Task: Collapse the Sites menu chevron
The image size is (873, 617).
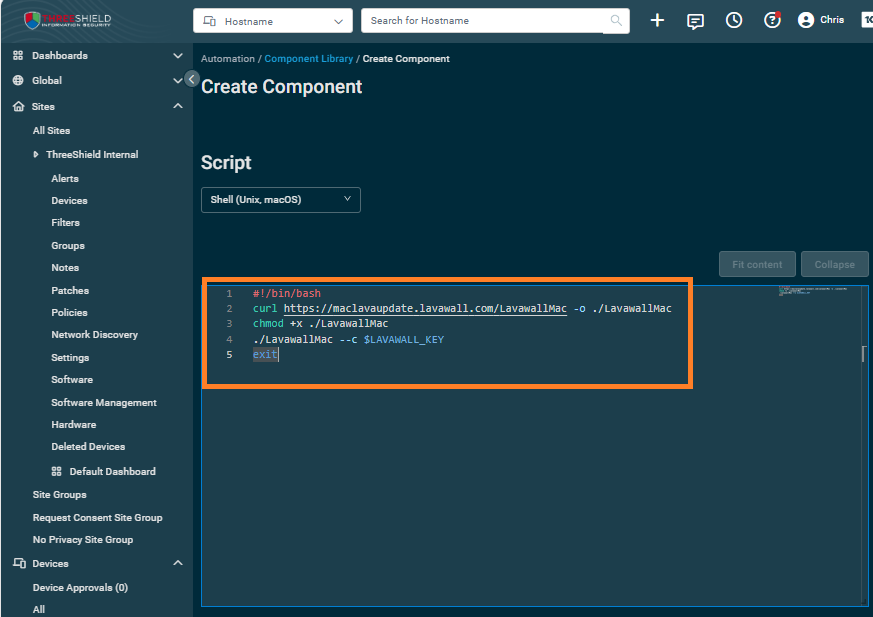Action: tap(178, 106)
